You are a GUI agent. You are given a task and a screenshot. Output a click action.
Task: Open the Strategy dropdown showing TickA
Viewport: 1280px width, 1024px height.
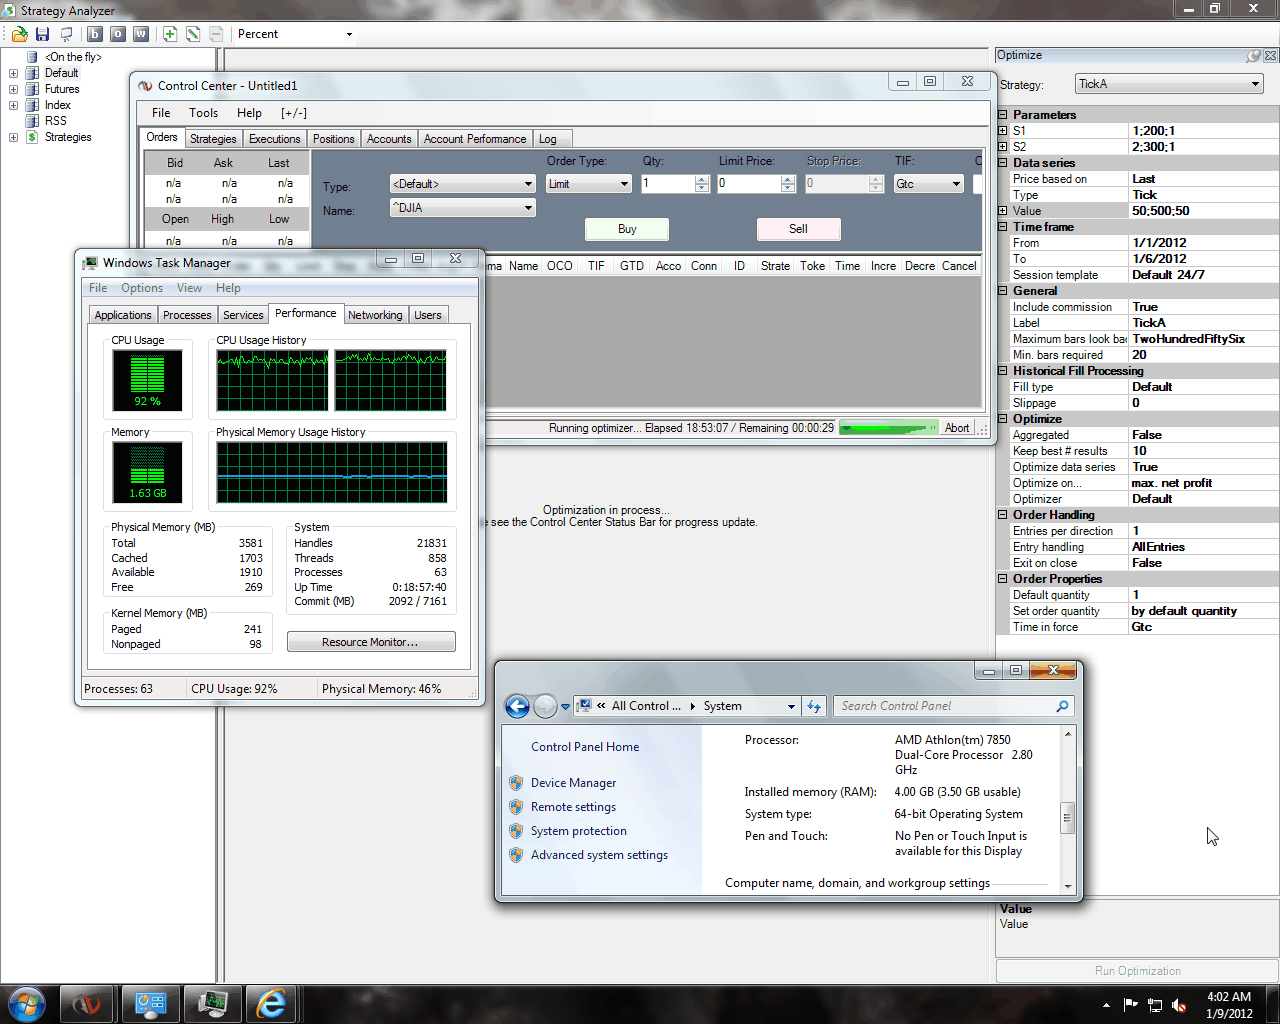[1169, 84]
